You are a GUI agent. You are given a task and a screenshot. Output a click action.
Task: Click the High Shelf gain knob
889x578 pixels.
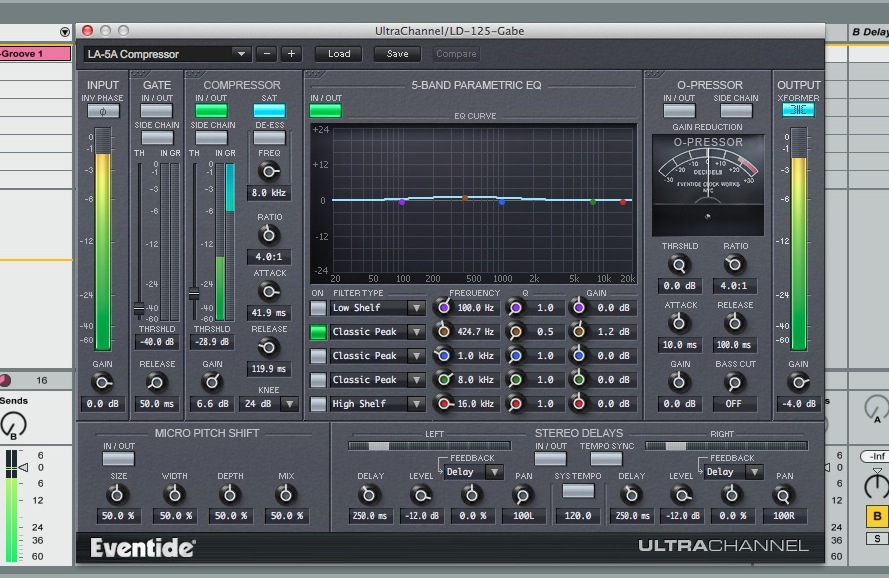pos(578,403)
